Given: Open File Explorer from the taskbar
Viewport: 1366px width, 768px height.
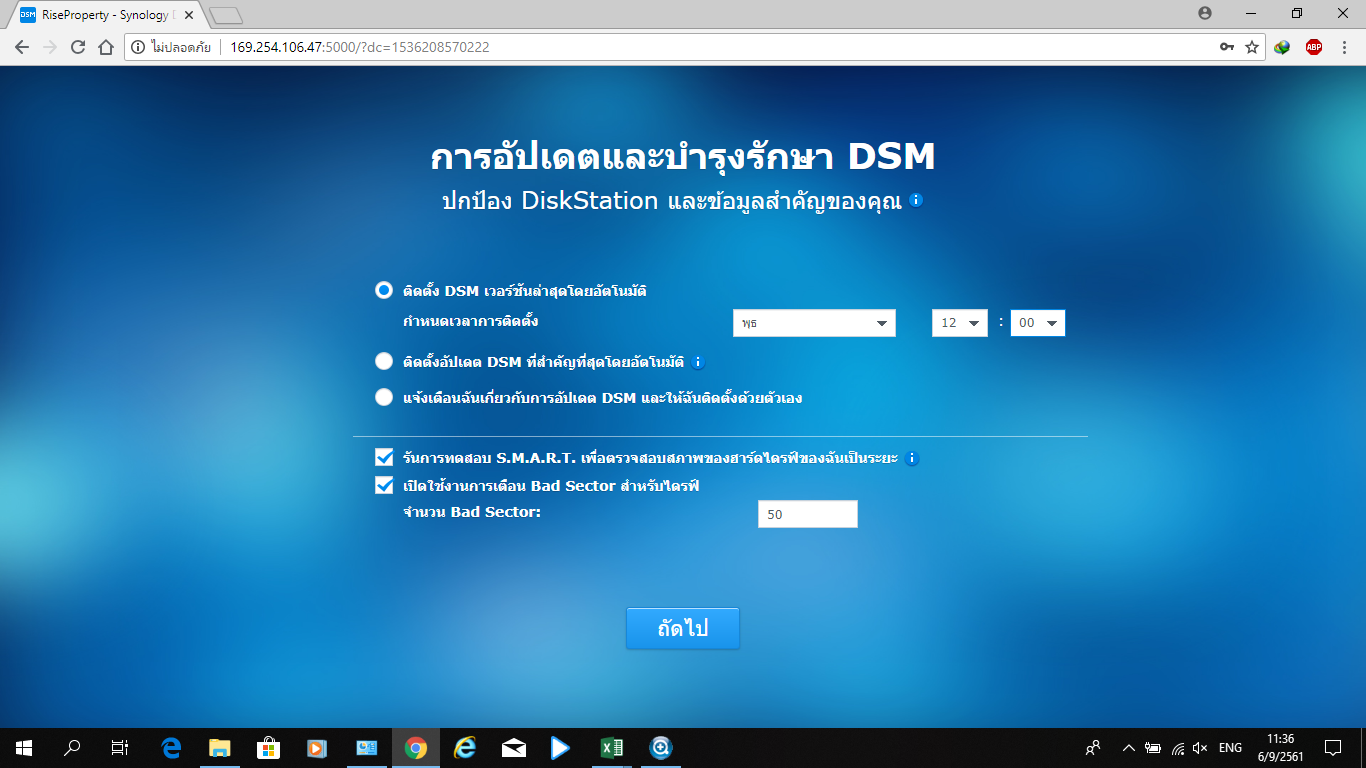Looking at the screenshot, I should pyautogui.click(x=220, y=747).
